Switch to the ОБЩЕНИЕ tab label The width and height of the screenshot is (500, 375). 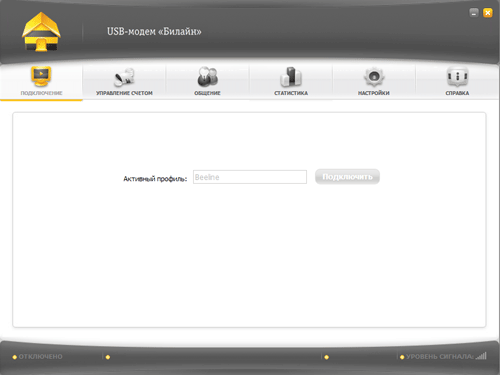pyautogui.click(x=207, y=93)
